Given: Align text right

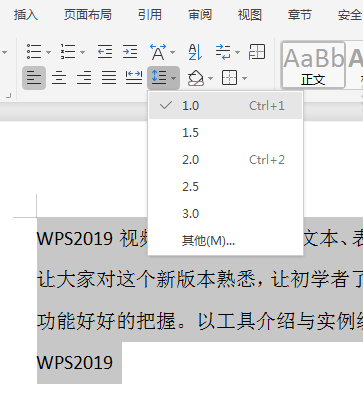Looking at the screenshot, I should (x=84, y=78).
